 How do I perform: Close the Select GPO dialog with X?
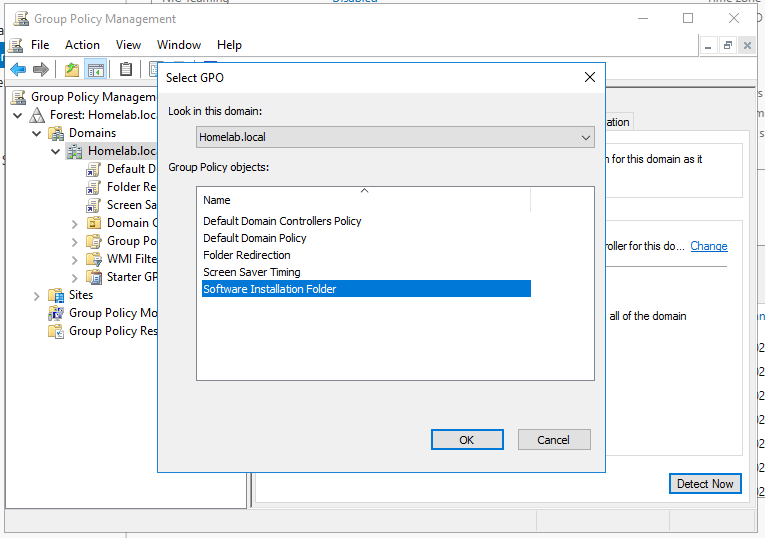click(590, 77)
